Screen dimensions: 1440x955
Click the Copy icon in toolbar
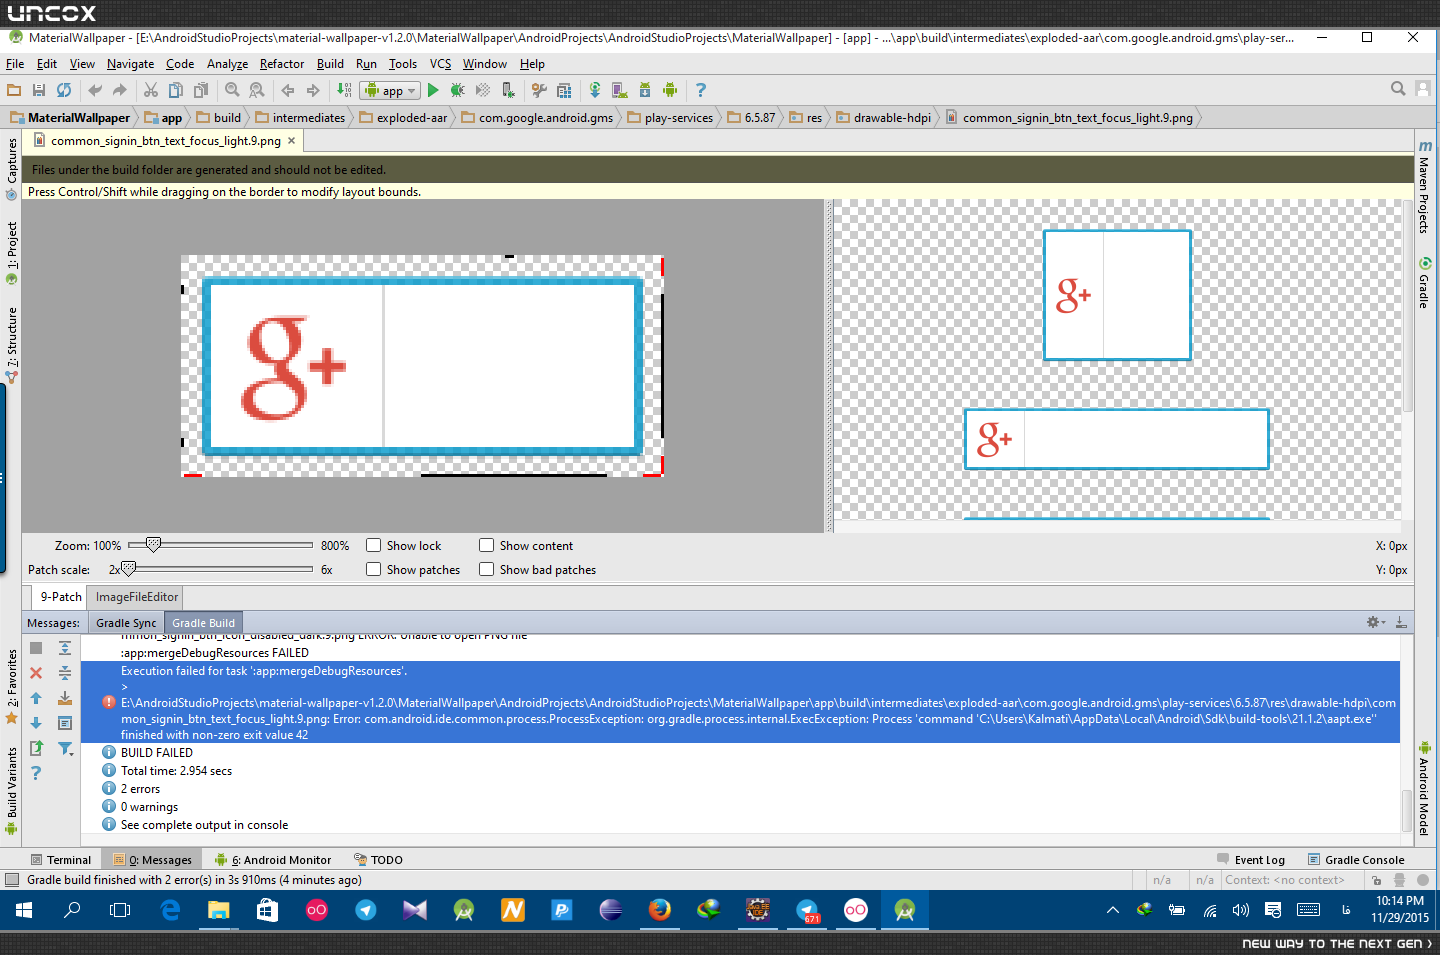click(x=176, y=90)
